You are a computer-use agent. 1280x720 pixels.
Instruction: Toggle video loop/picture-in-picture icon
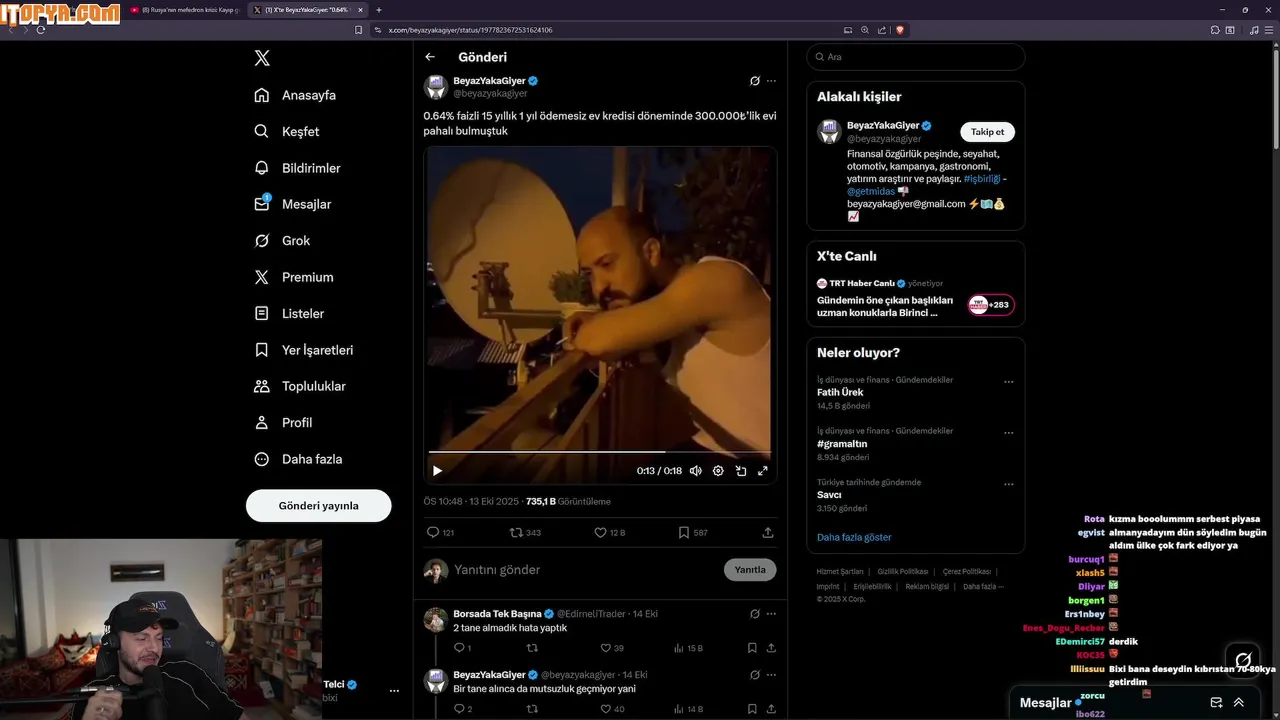tap(741, 470)
